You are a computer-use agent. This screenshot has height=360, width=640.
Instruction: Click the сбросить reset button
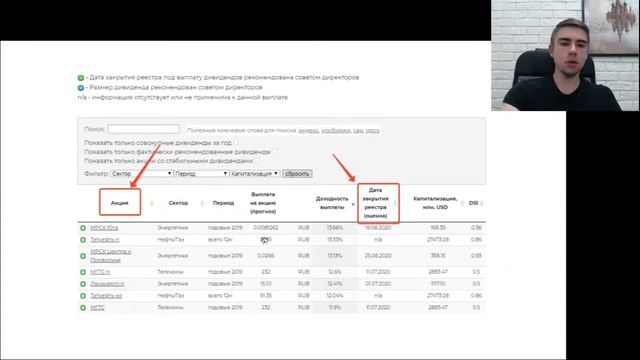297,173
